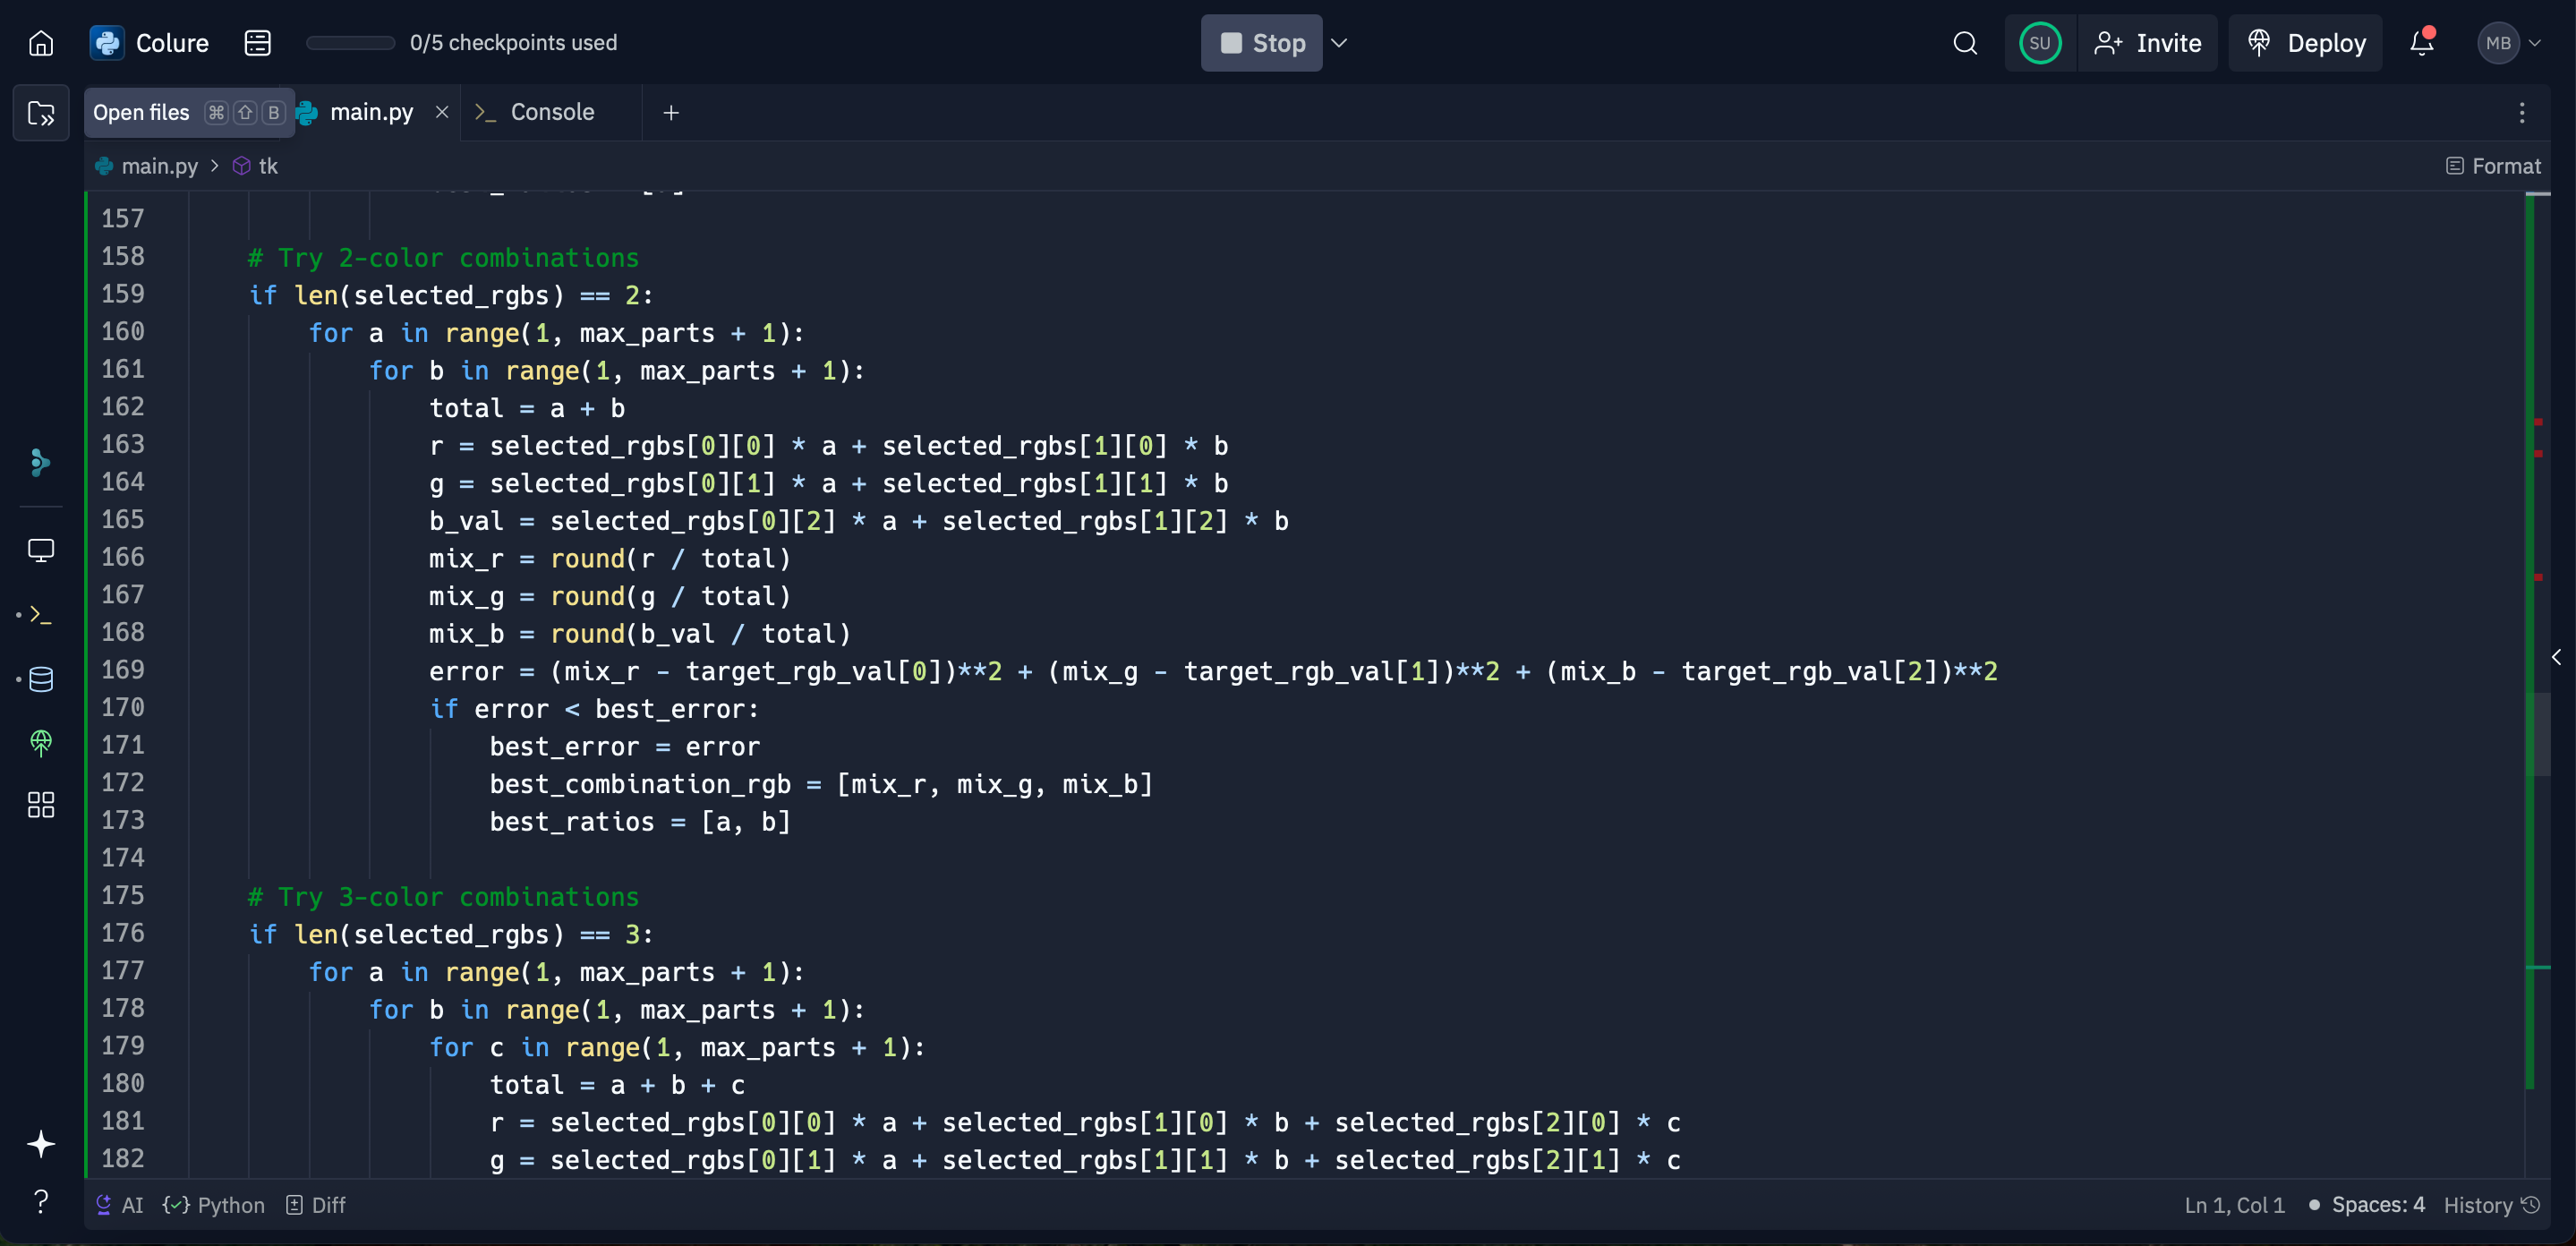Open the Shell tool in sidebar
Screen dimensions: 2576x1246
pyautogui.click(x=41, y=615)
